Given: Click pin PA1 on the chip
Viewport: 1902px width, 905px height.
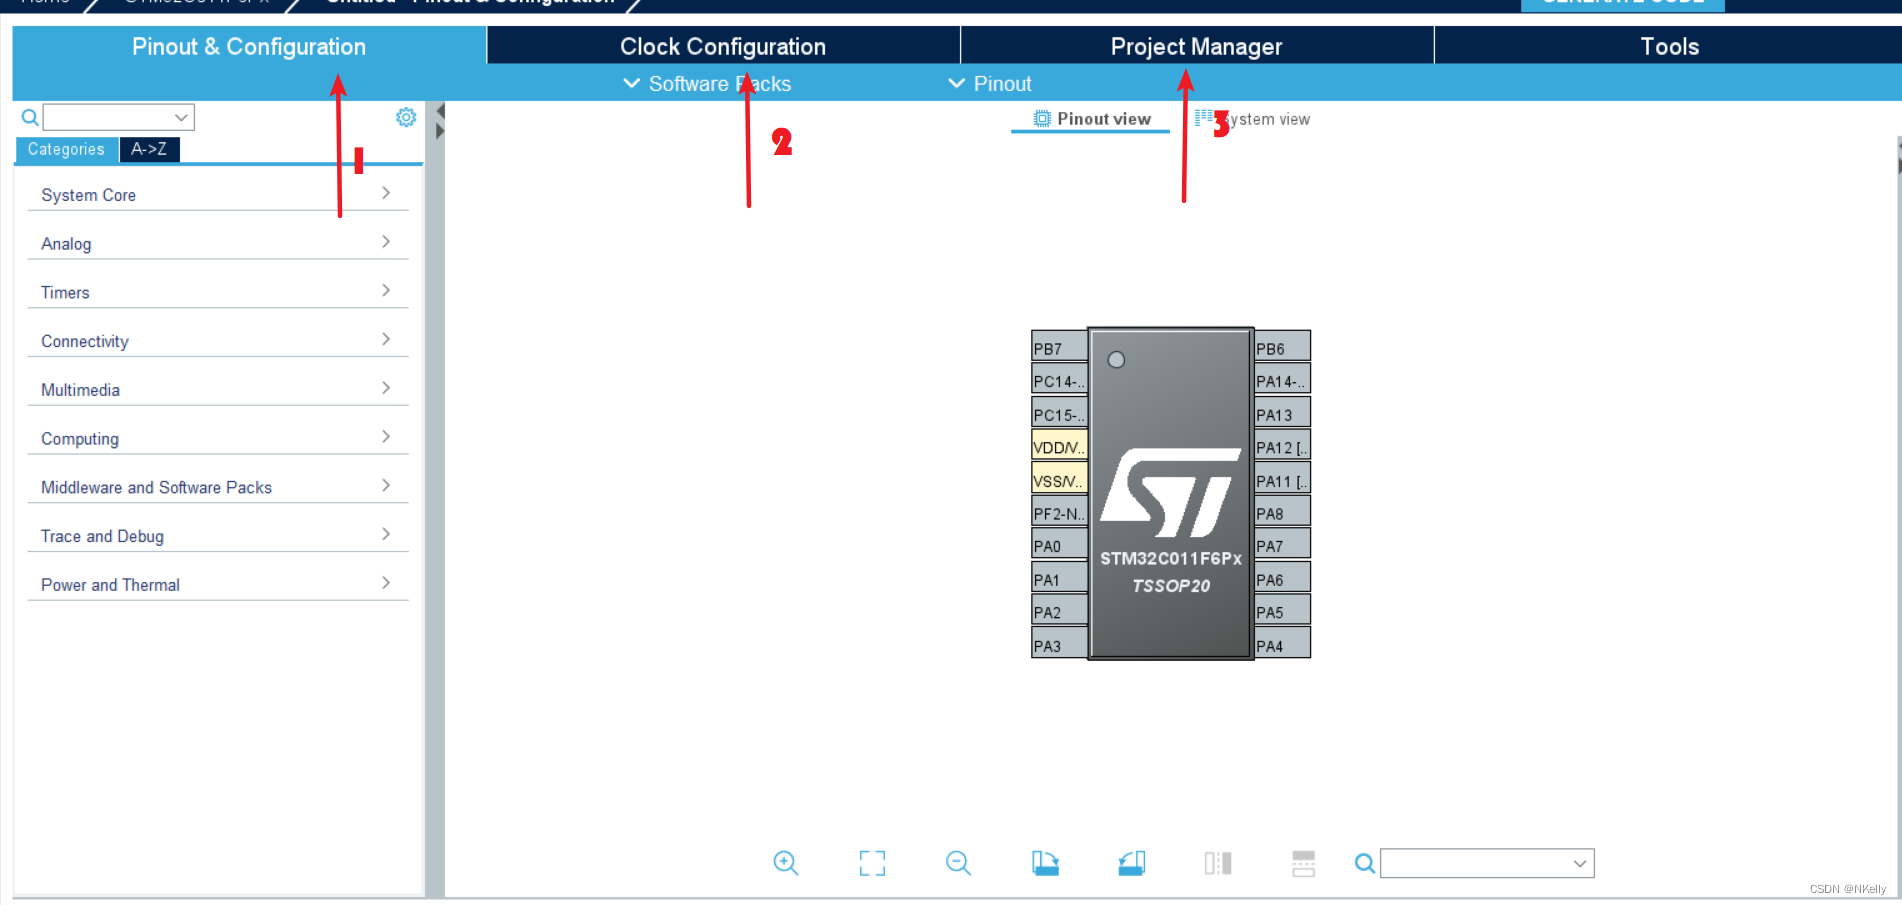Looking at the screenshot, I should coord(1059,578).
